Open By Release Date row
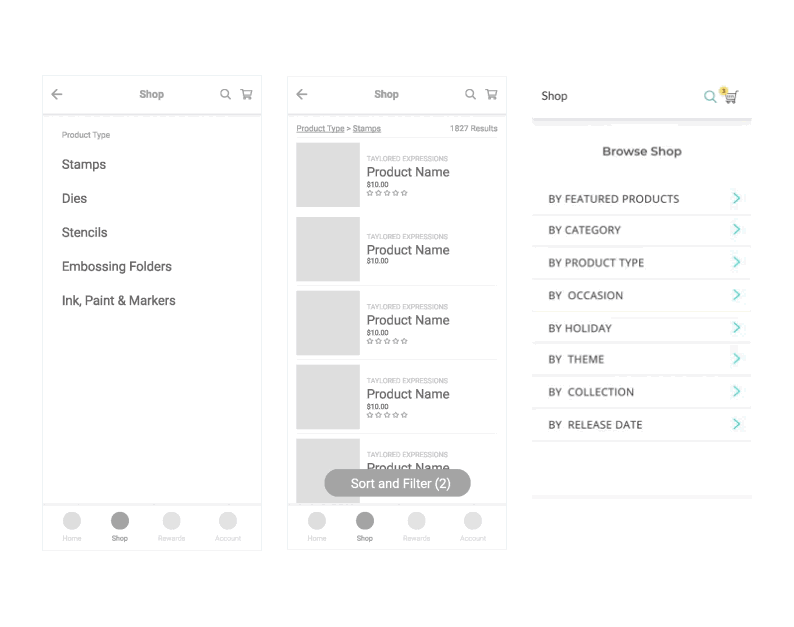The image size is (794, 627). click(x=642, y=425)
